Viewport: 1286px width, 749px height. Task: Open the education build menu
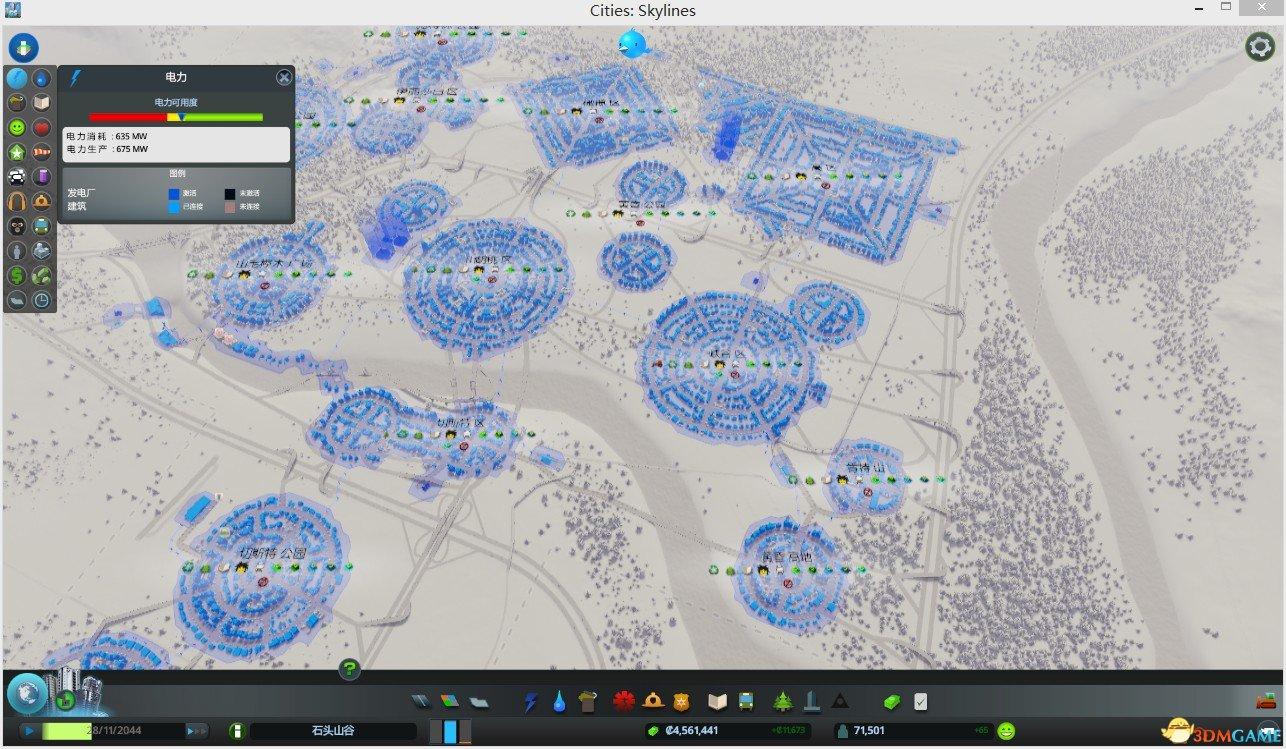point(717,702)
